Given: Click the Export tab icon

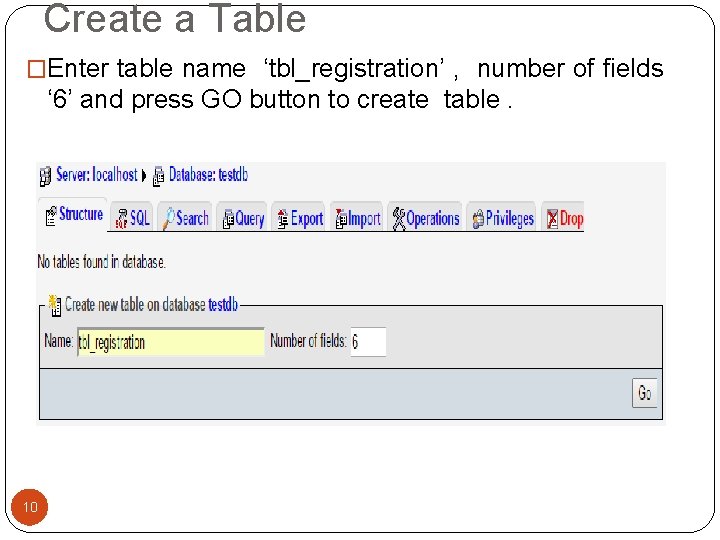Looking at the screenshot, I should pos(283,219).
